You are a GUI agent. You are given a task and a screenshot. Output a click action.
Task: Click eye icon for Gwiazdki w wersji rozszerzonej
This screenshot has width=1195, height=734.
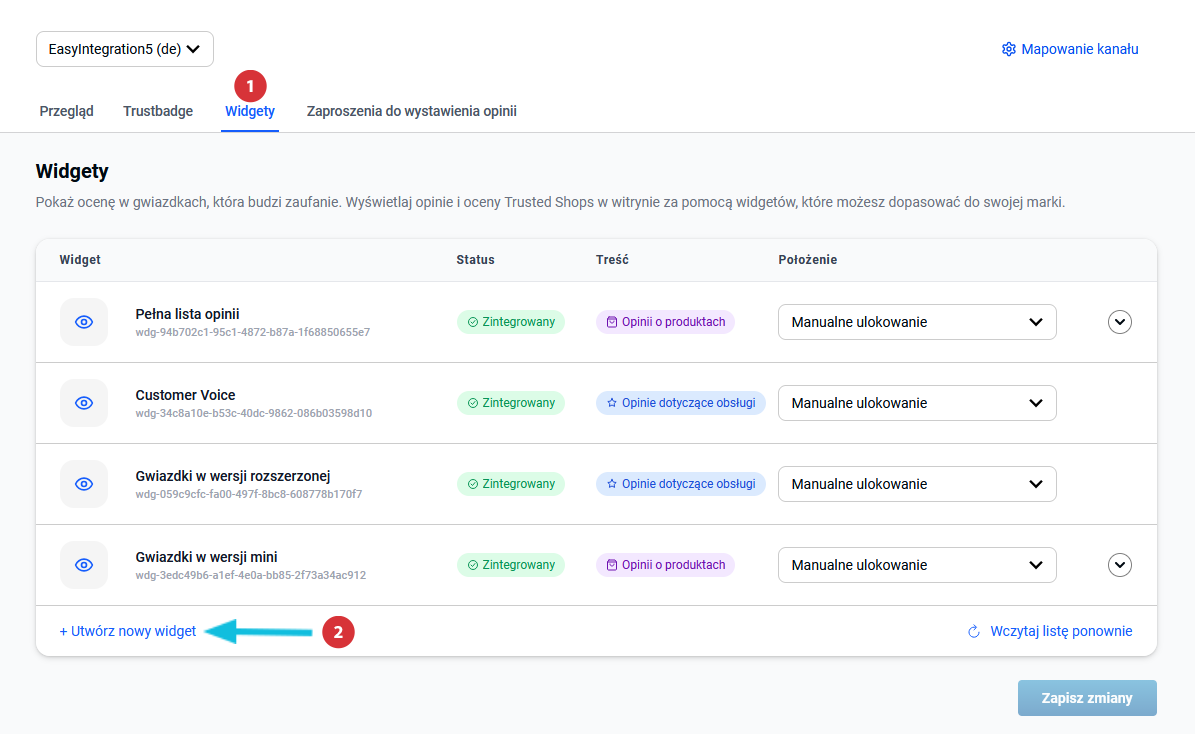pyautogui.click(x=84, y=484)
